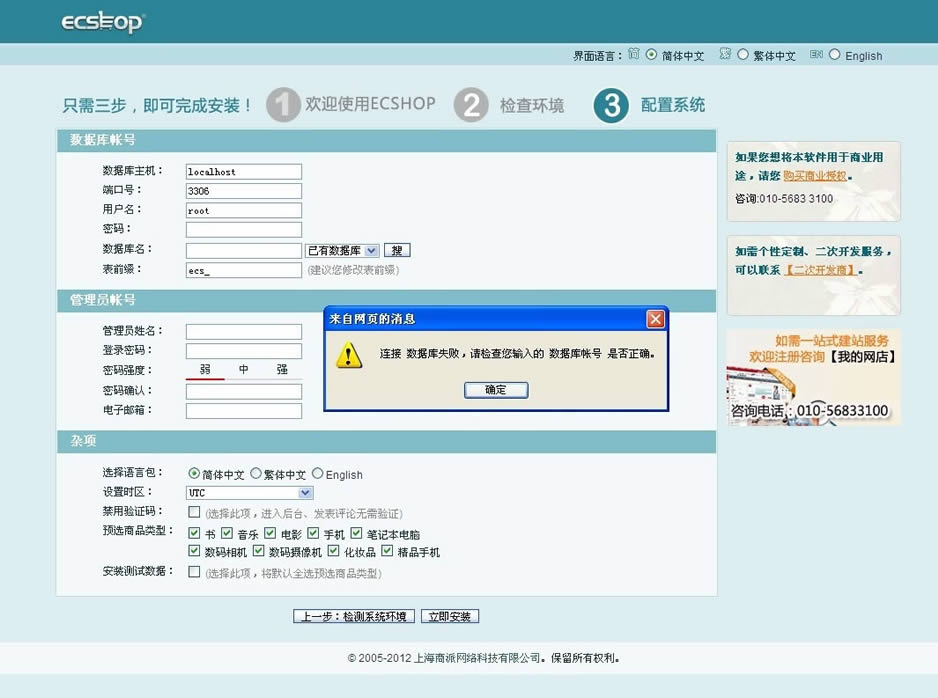Click the 建议您修改表前缀 hint text
The width and height of the screenshot is (938, 698).
point(353,270)
